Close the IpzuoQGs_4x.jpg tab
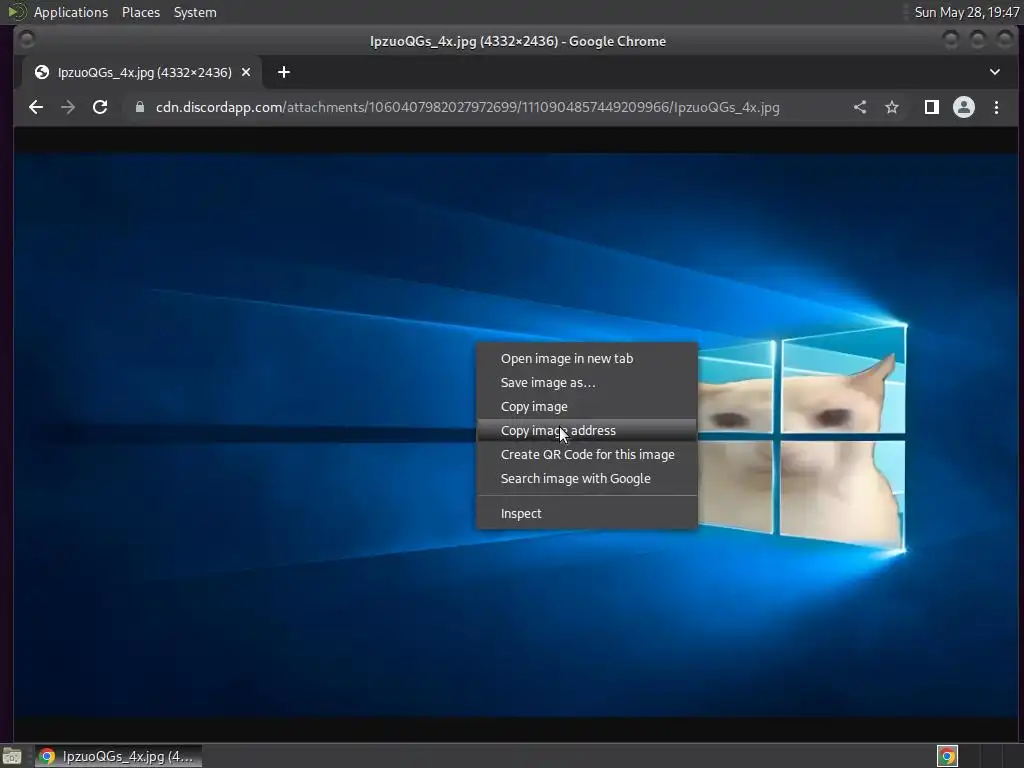Image resolution: width=1024 pixels, height=768 pixels. coord(246,72)
